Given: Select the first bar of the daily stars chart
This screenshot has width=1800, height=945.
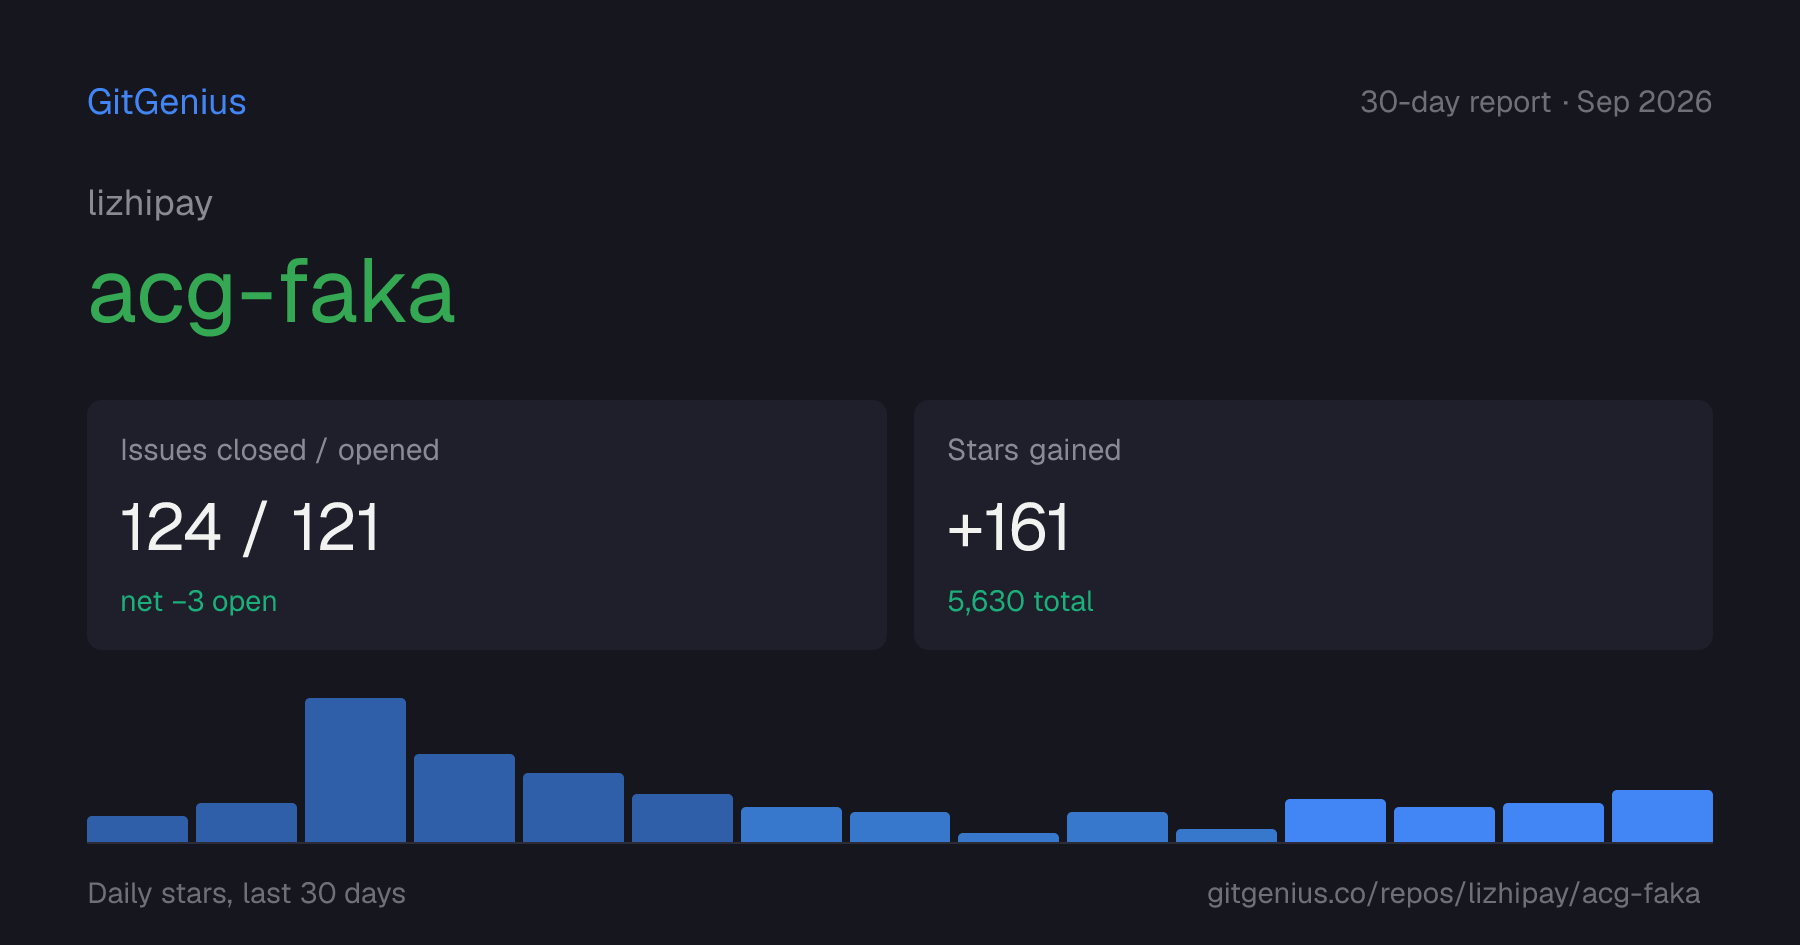Looking at the screenshot, I should [137, 829].
